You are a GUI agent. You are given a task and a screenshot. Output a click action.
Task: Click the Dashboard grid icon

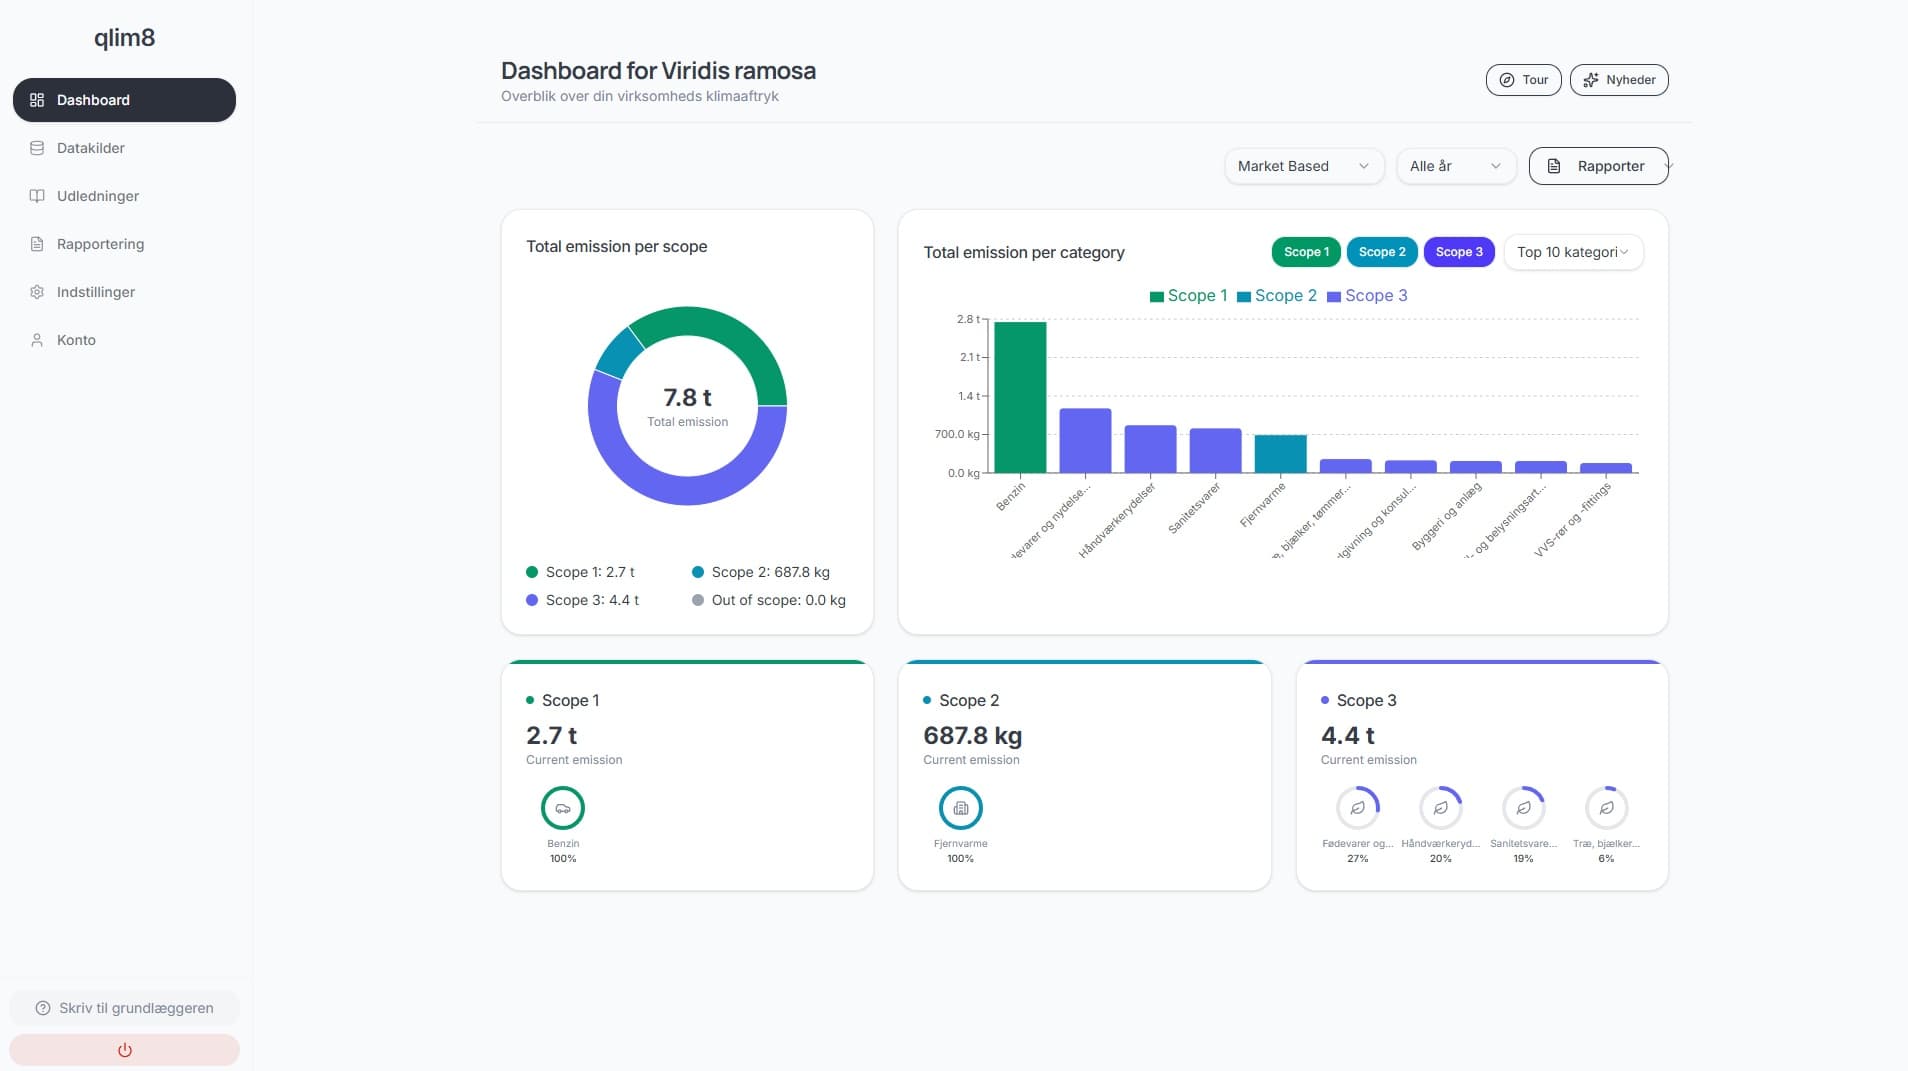[37, 100]
